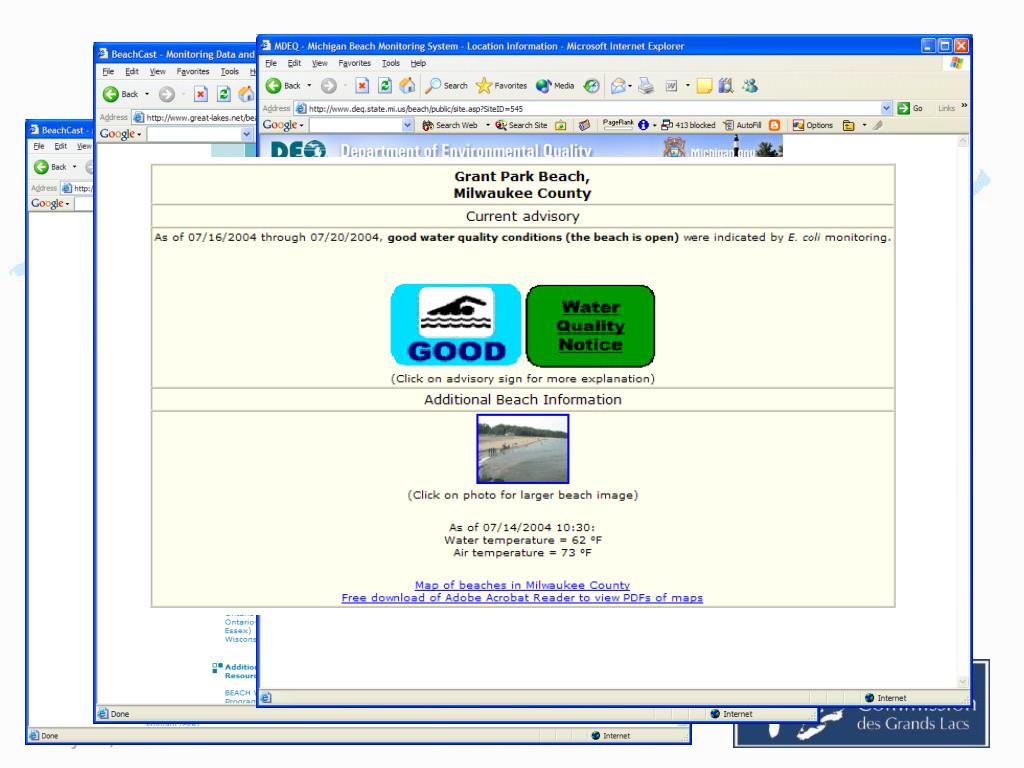The width and height of the screenshot is (1024, 768).
Task: Open Free download of Adobe Acrobat Reader link
Action: point(522,598)
